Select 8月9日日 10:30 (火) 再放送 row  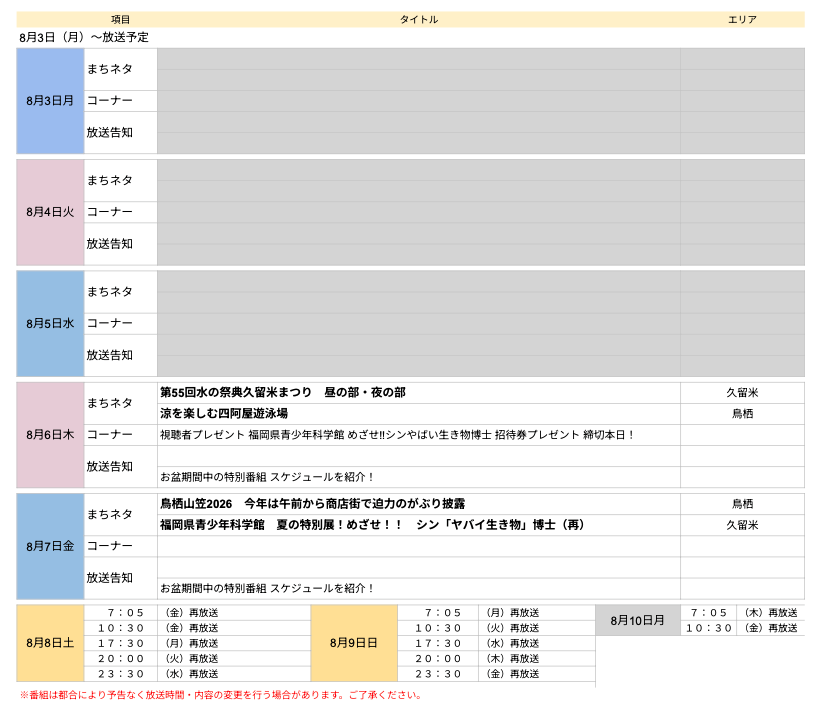point(496,628)
